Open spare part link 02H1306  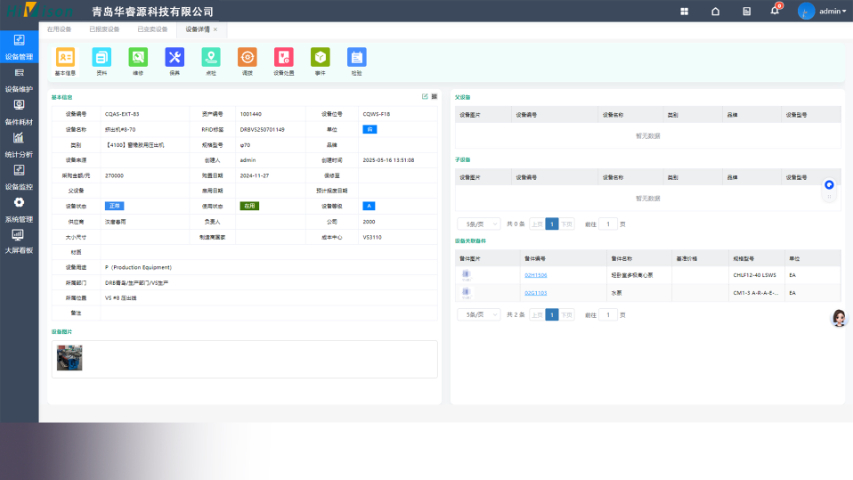[535, 274]
